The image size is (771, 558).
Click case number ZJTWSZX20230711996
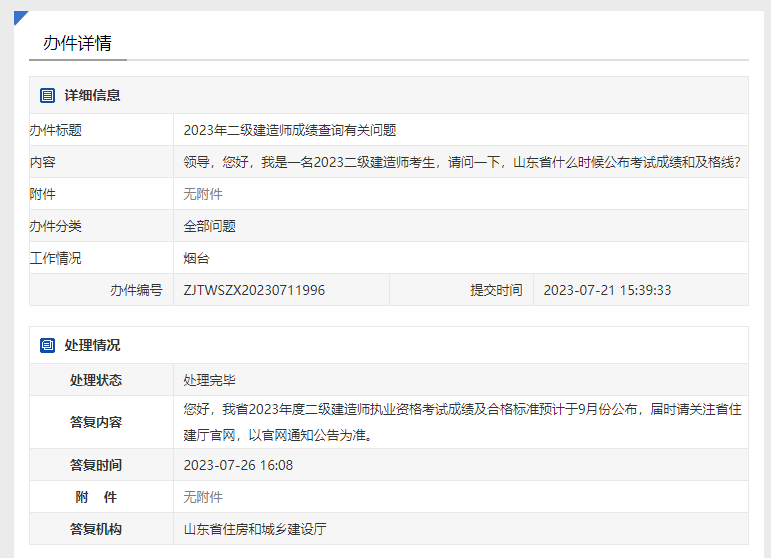(254, 290)
